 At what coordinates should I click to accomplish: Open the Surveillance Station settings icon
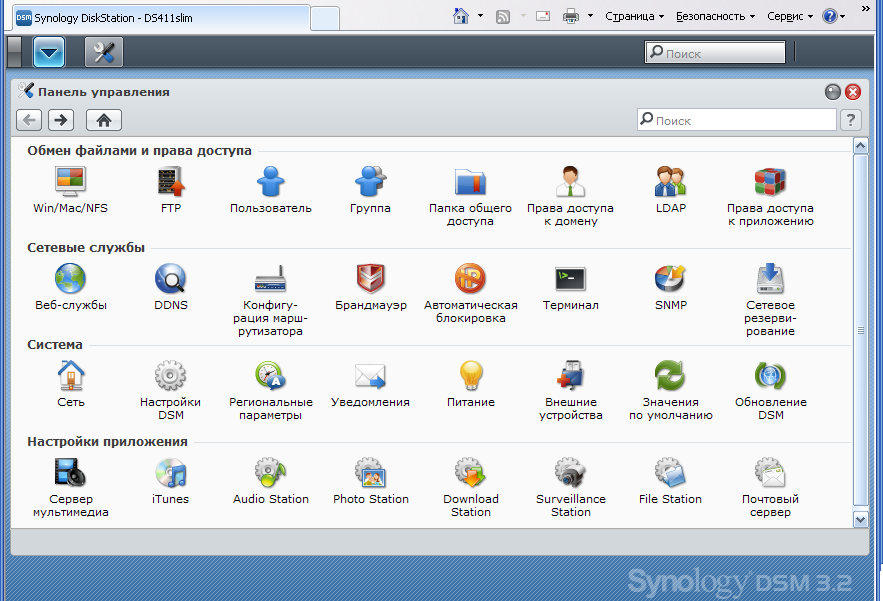click(x=570, y=472)
